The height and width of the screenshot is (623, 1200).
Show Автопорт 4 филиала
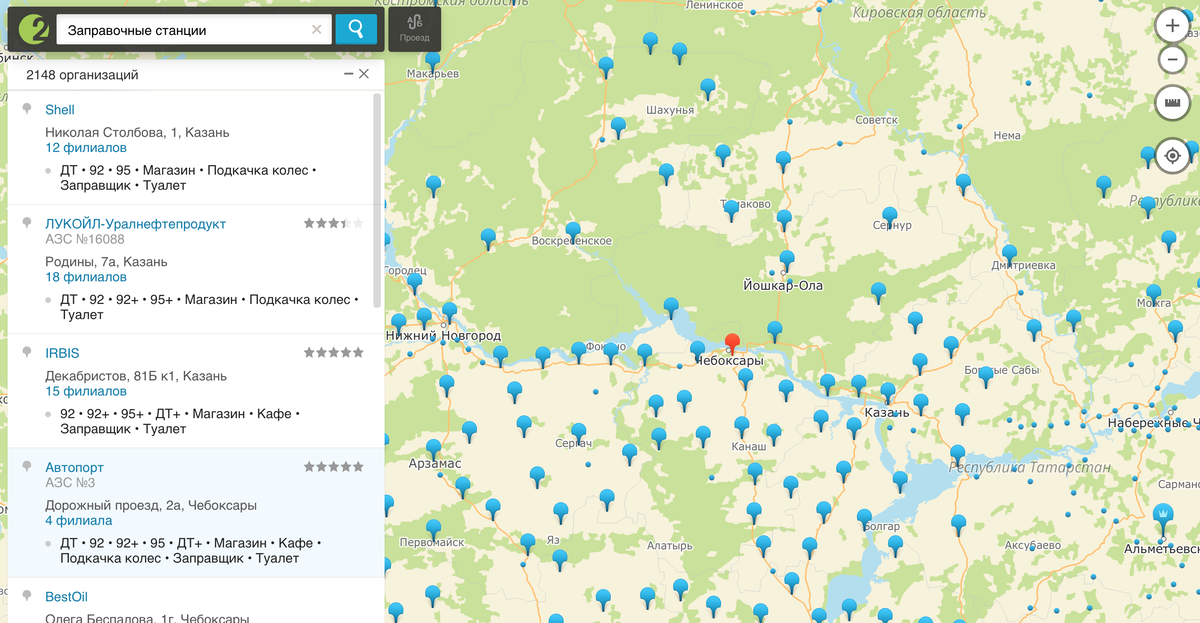pyautogui.click(x=79, y=521)
